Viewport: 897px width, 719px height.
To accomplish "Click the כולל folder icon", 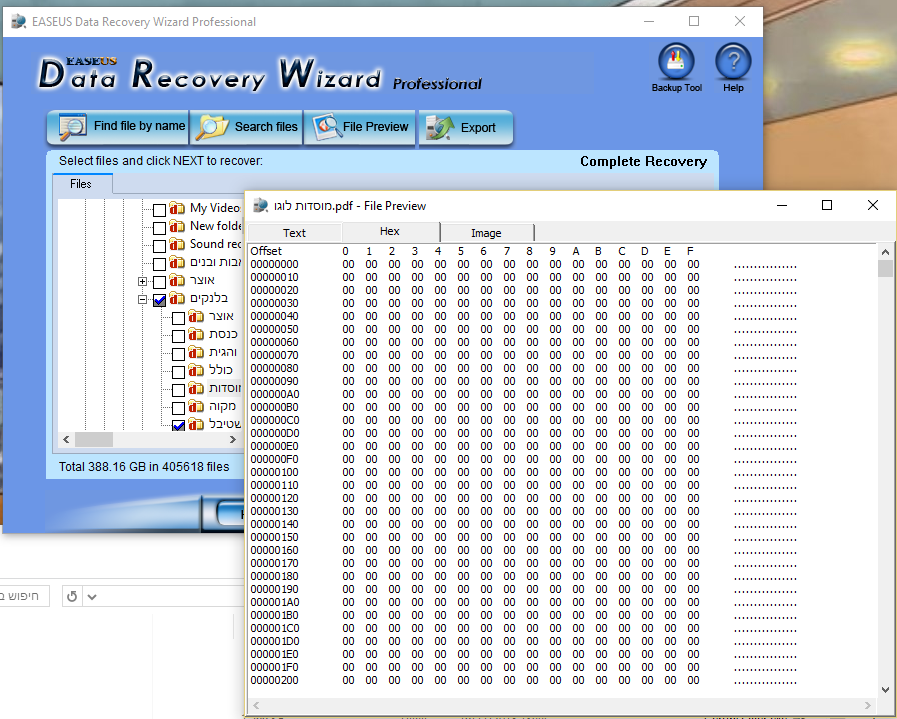I will (x=196, y=370).
